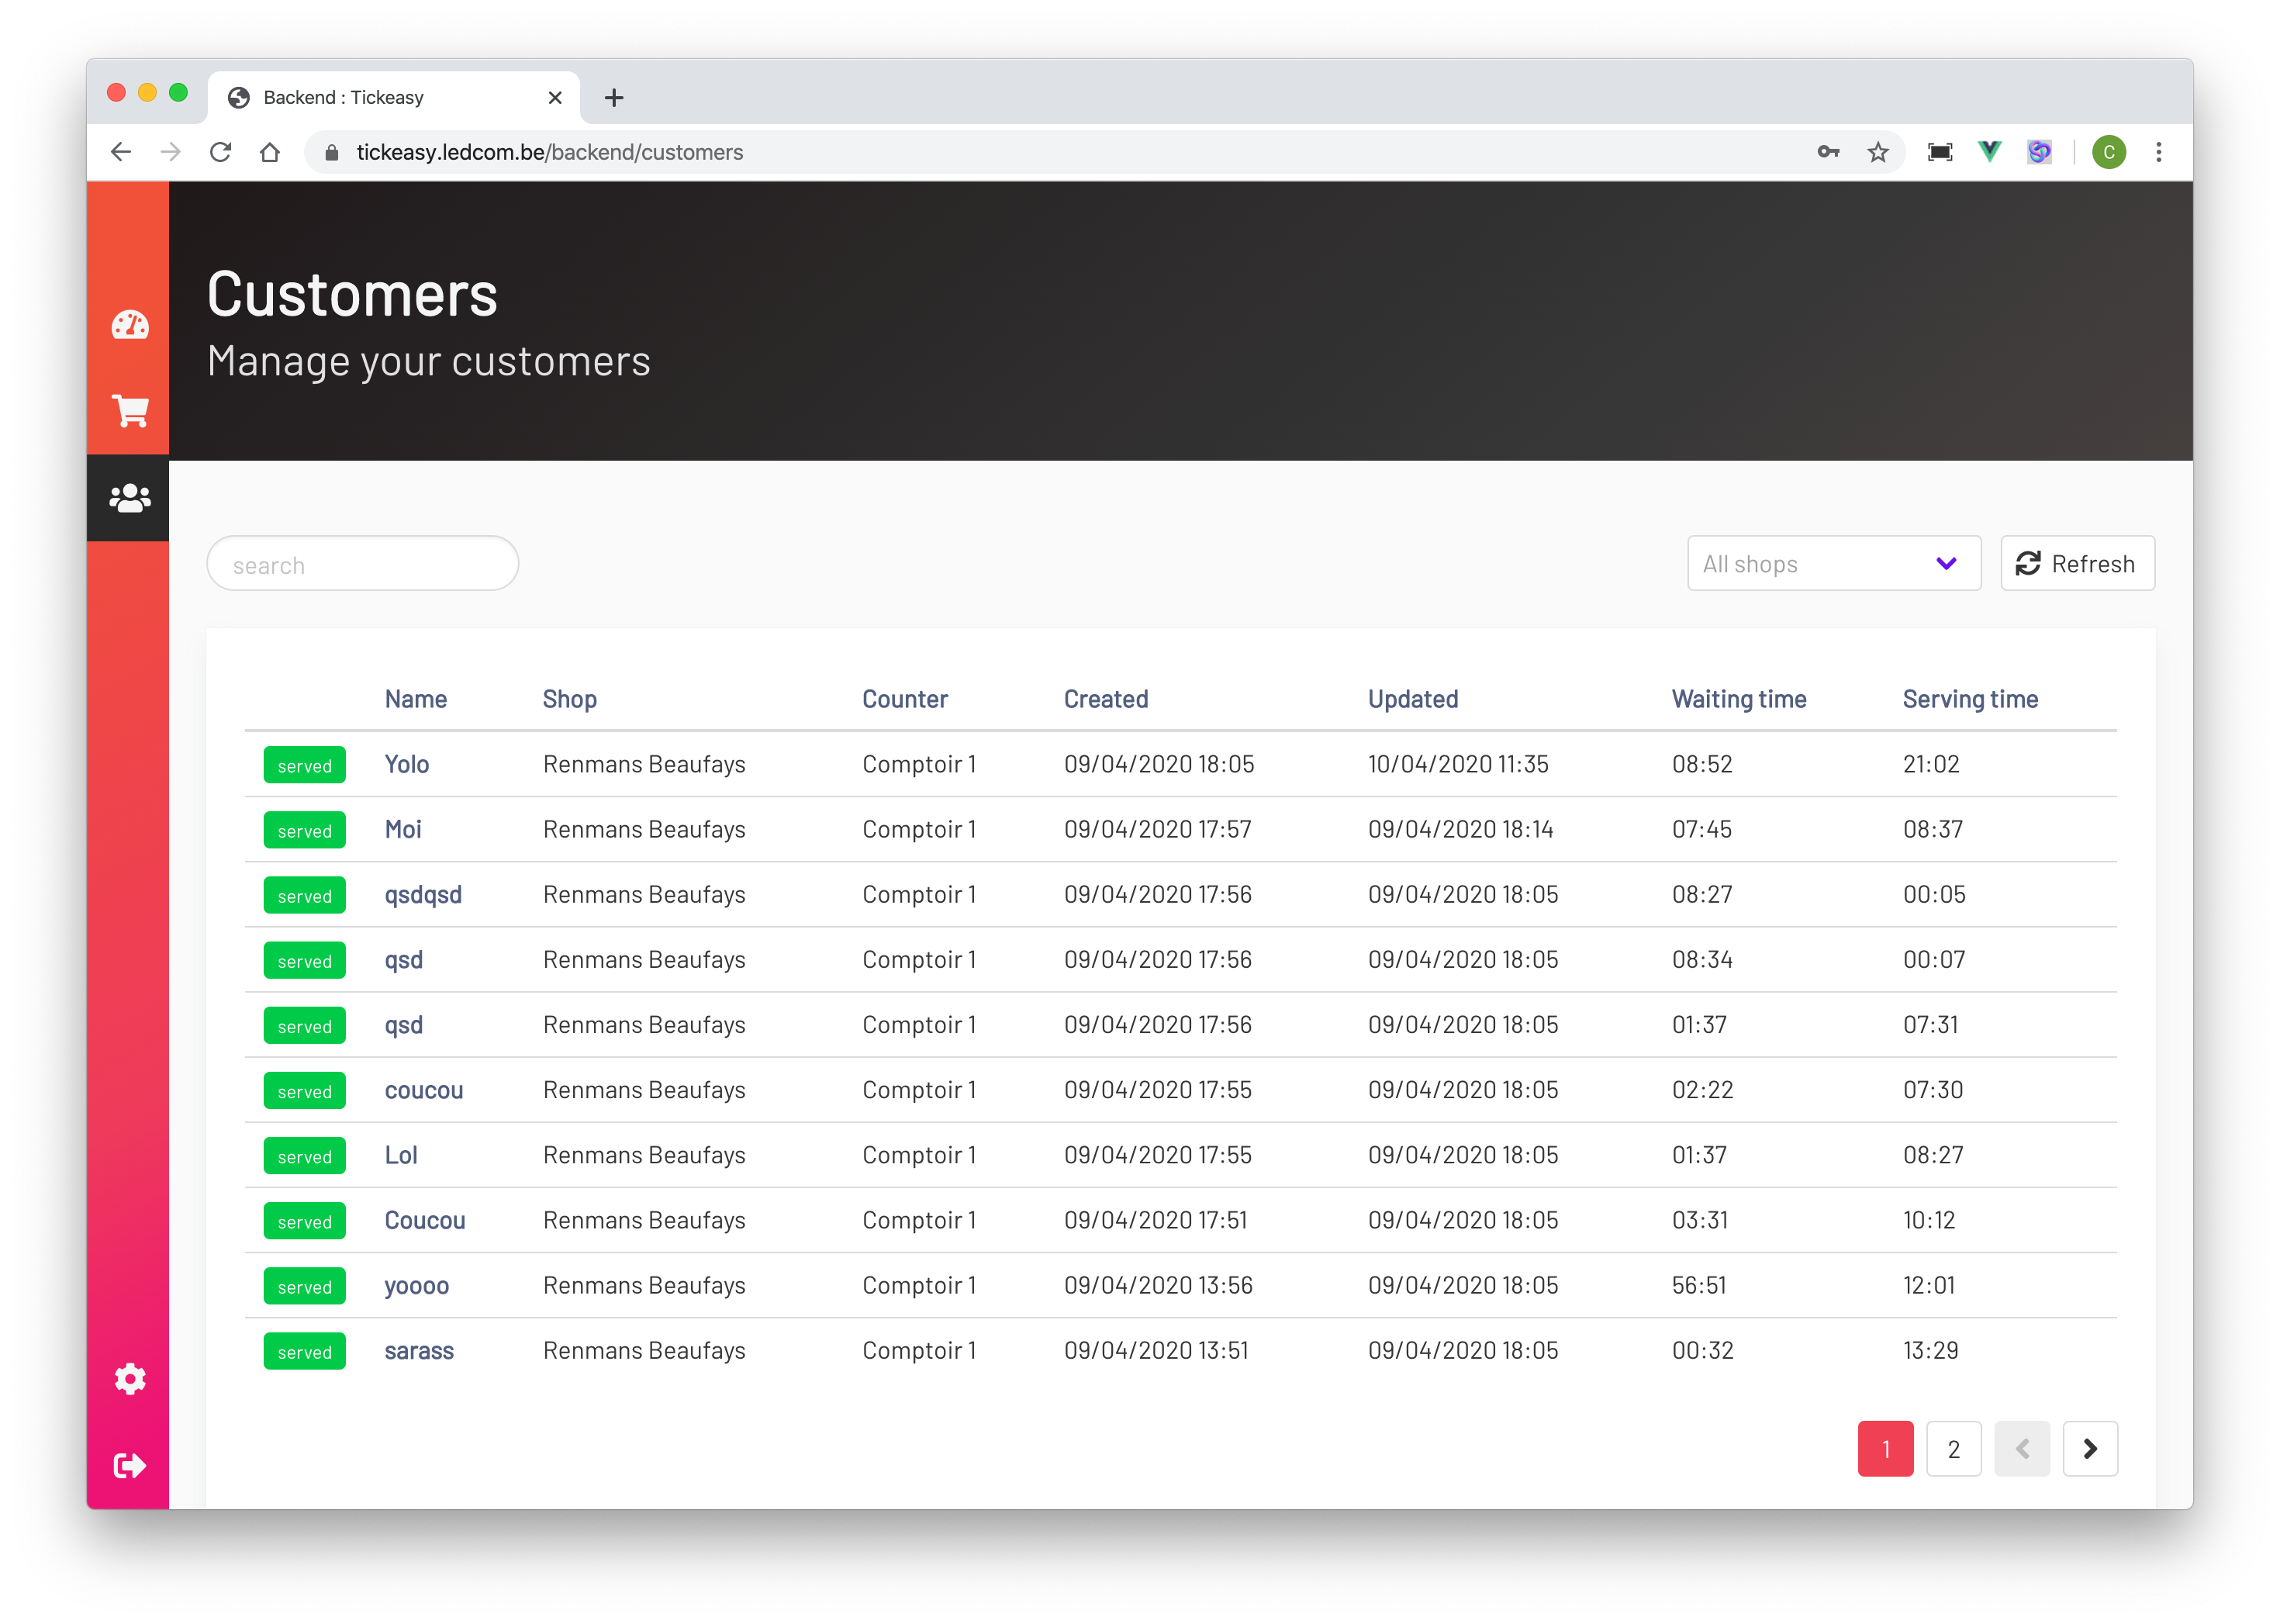Open the shopping cart sidebar icon
This screenshot has width=2280, height=1624.
point(130,411)
